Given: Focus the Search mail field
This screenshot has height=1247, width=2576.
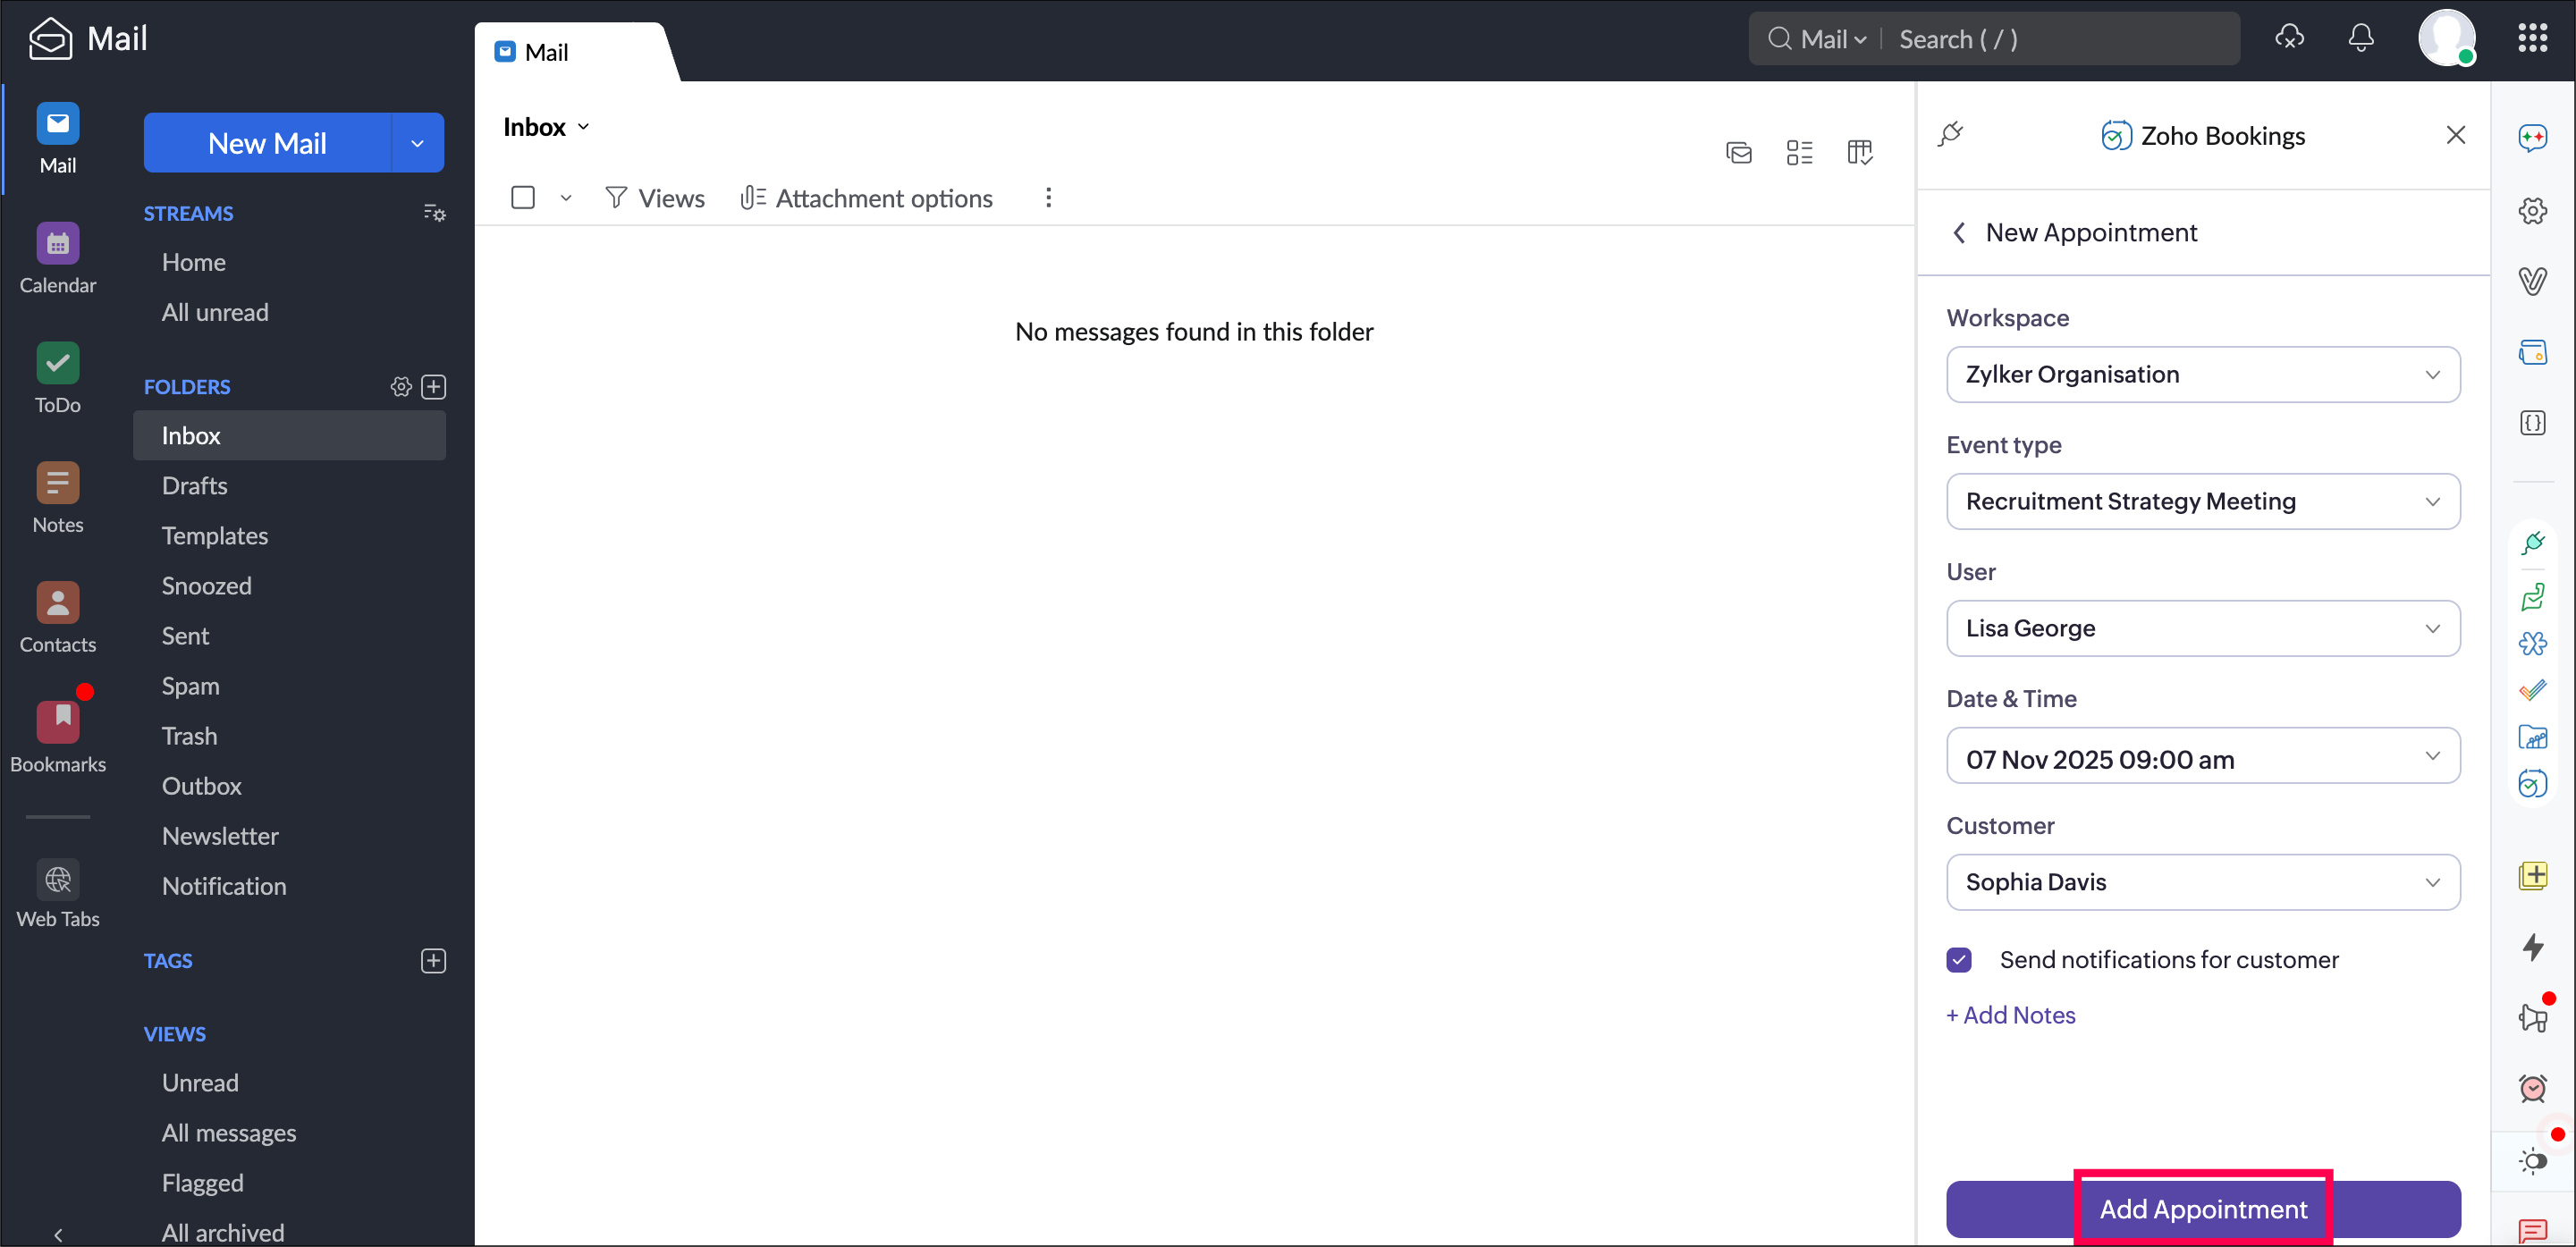Looking at the screenshot, I should 2060,39.
